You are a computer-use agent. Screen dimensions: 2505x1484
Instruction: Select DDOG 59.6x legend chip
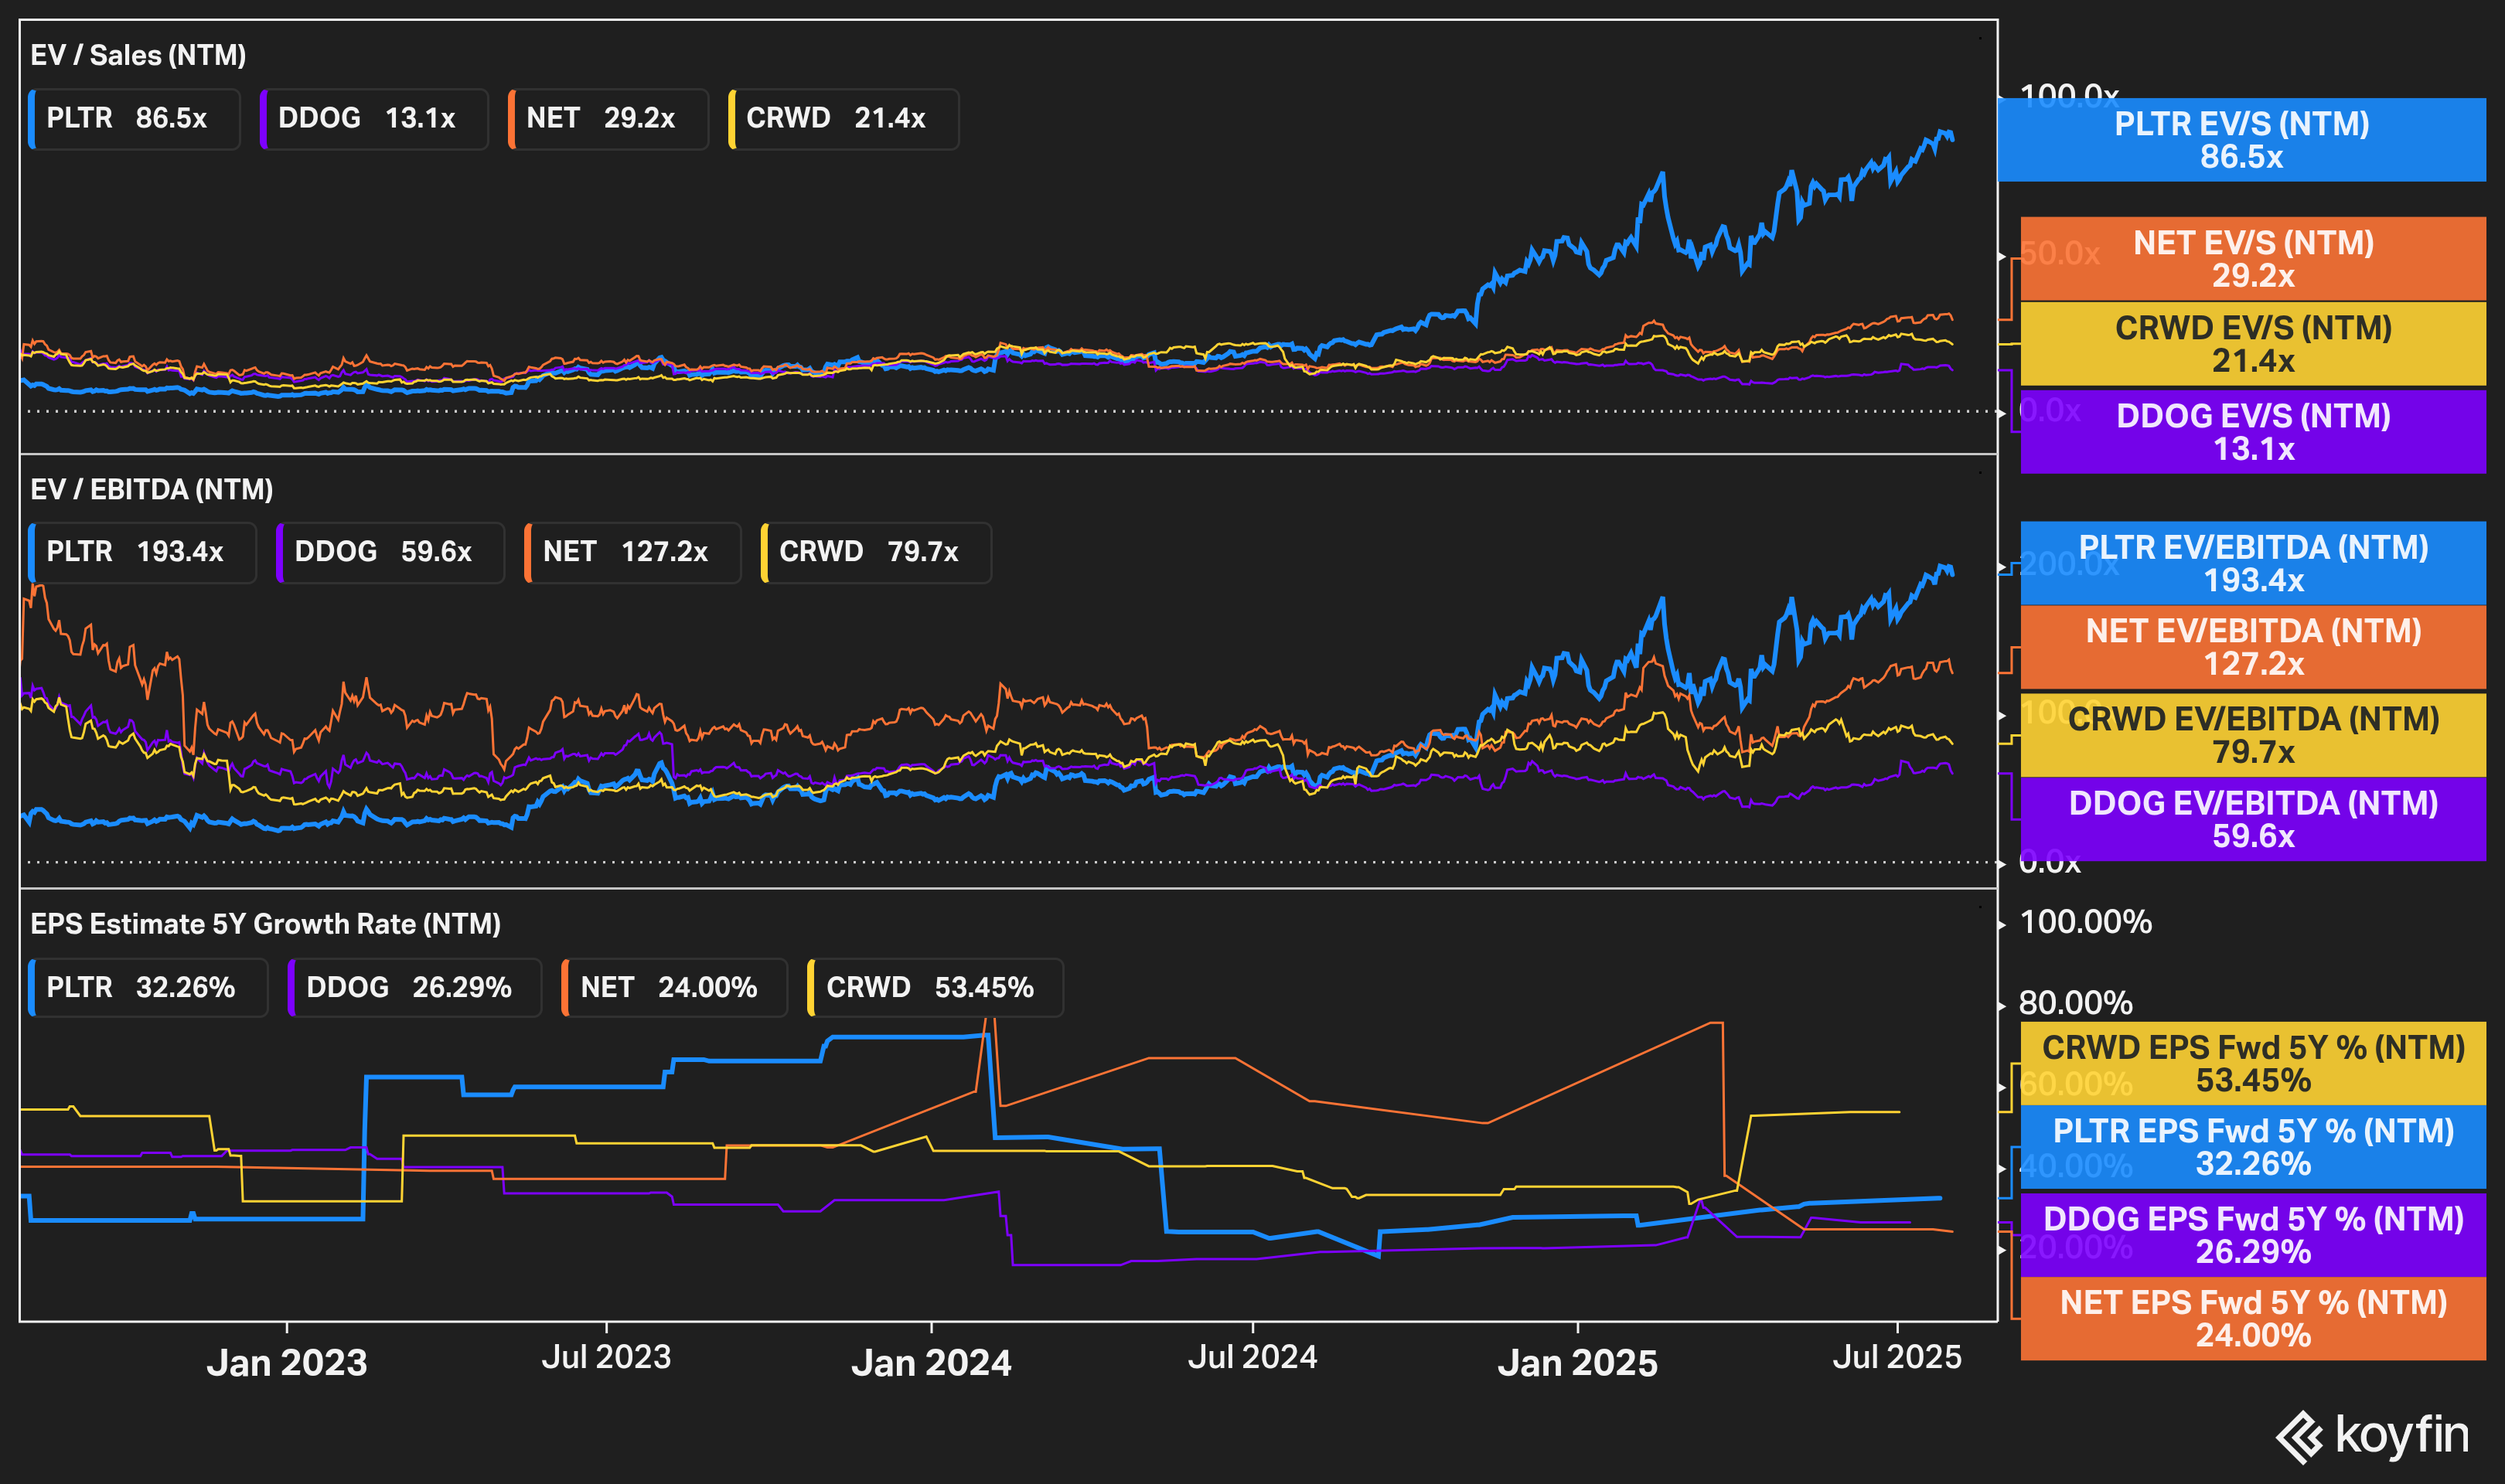pyautogui.click(x=390, y=552)
